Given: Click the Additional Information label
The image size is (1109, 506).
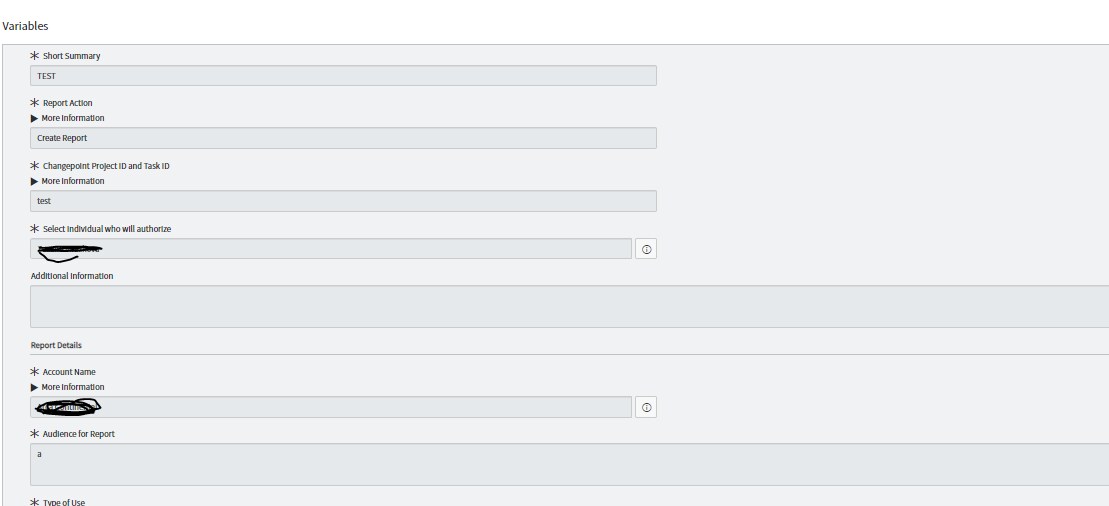Looking at the screenshot, I should [71, 276].
